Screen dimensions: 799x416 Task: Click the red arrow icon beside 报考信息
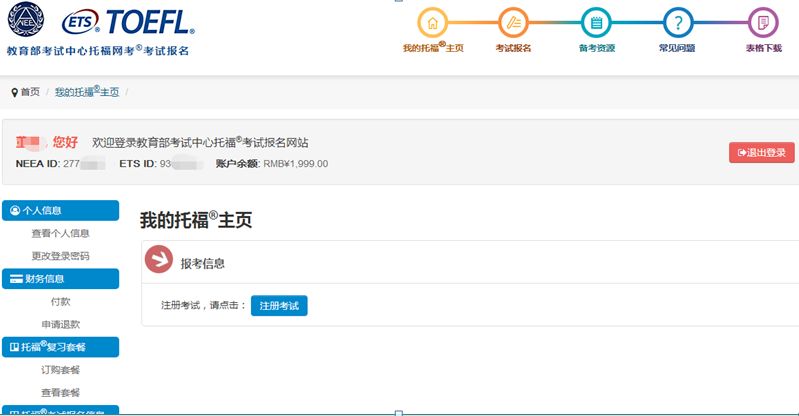pos(158,259)
